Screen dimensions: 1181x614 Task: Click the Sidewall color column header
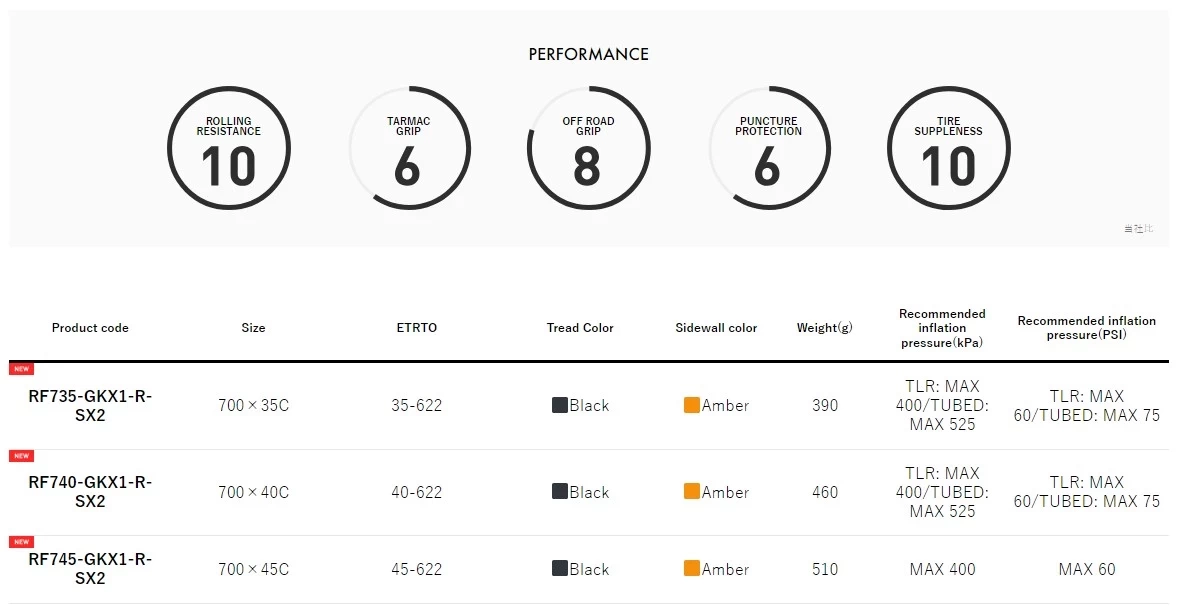point(716,328)
